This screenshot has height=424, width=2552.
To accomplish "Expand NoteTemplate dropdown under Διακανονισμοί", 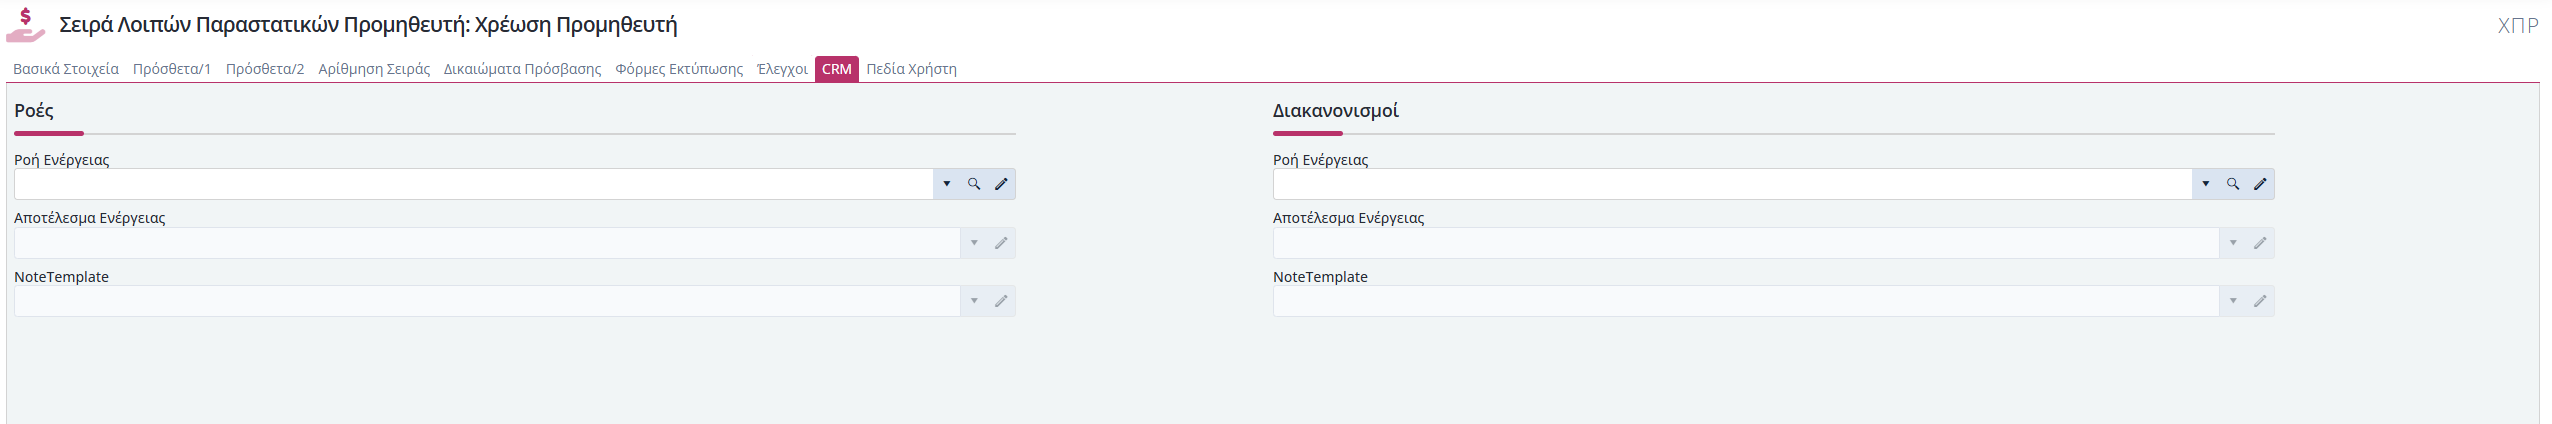I will [x=2233, y=301].
